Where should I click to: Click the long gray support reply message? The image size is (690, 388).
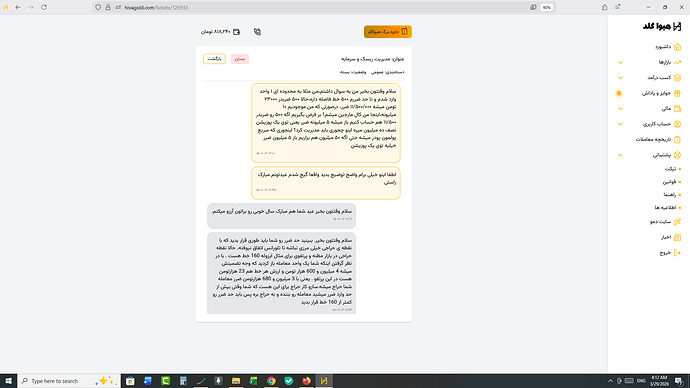282,273
